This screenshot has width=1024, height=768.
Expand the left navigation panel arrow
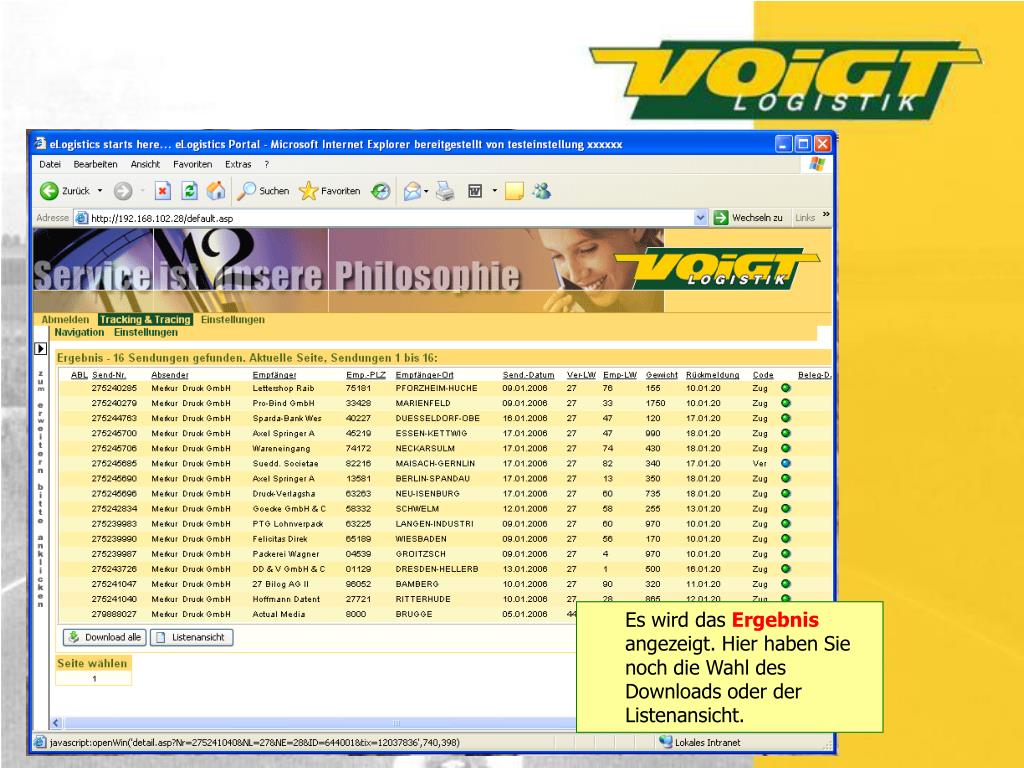point(40,349)
